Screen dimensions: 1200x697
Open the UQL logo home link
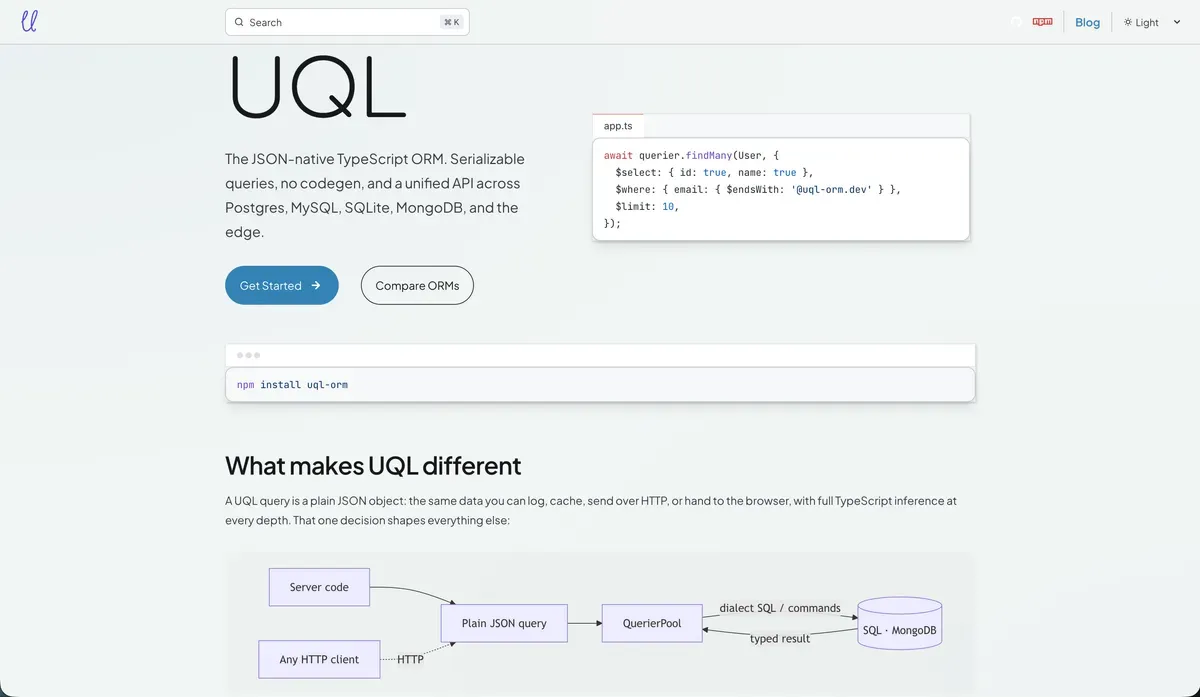click(x=29, y=21)
